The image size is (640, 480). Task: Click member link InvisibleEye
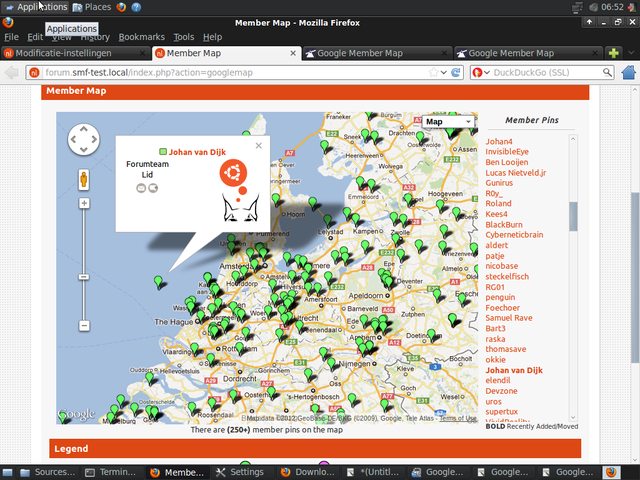coord(507,152)
